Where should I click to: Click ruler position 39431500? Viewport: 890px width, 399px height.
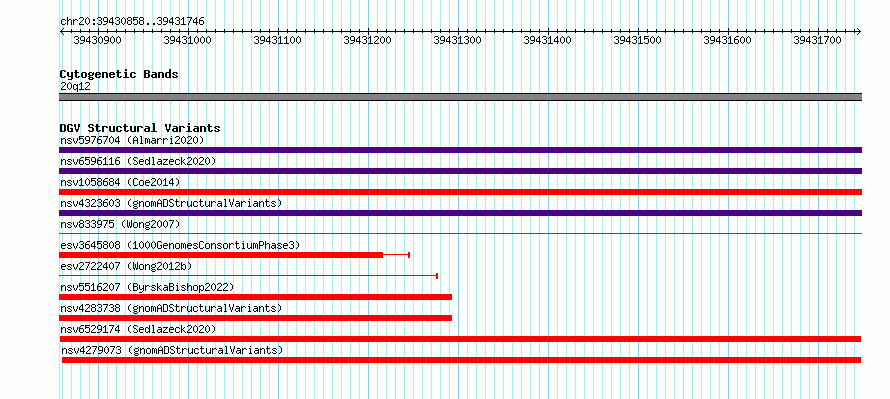(637, 40)
